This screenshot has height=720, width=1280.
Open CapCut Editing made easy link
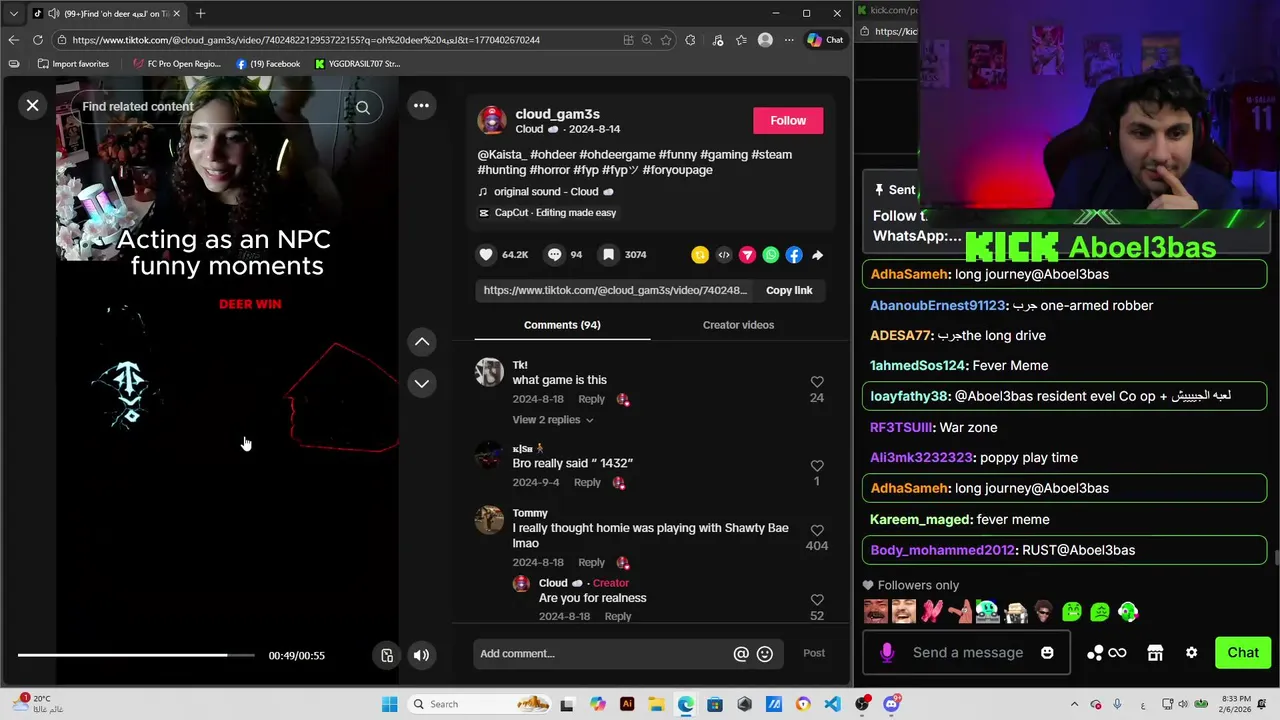pyautogui.click(x=547, y=213)
